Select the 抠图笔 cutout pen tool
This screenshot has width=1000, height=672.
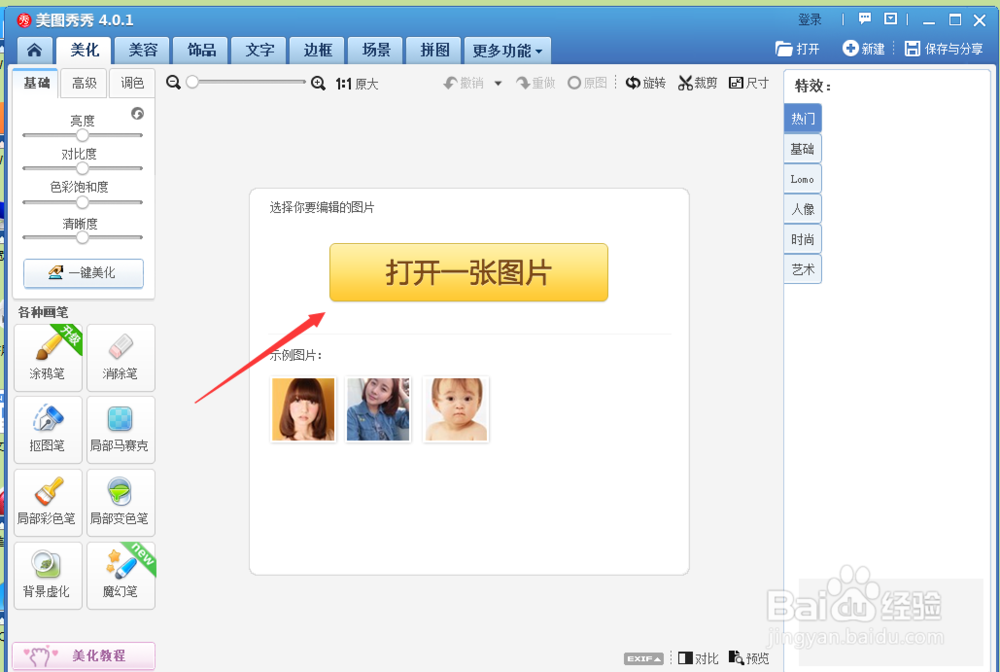(48, 430)
